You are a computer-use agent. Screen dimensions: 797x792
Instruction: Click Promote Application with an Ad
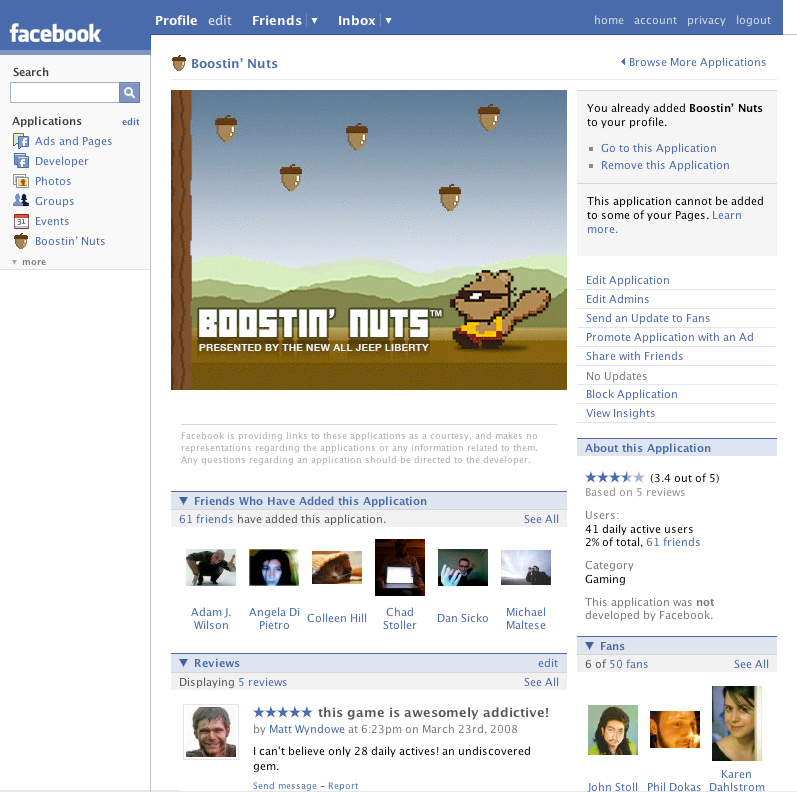click(x=669, y=337)
